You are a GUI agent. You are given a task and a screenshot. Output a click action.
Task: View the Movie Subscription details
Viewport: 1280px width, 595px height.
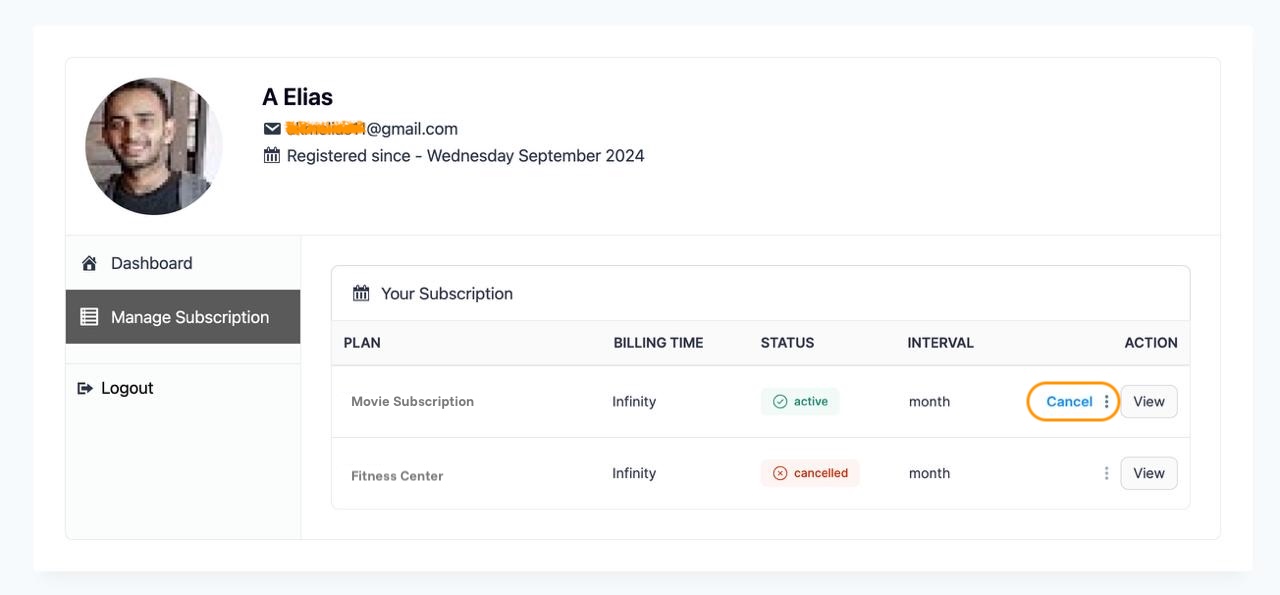tap(1148, 401)
